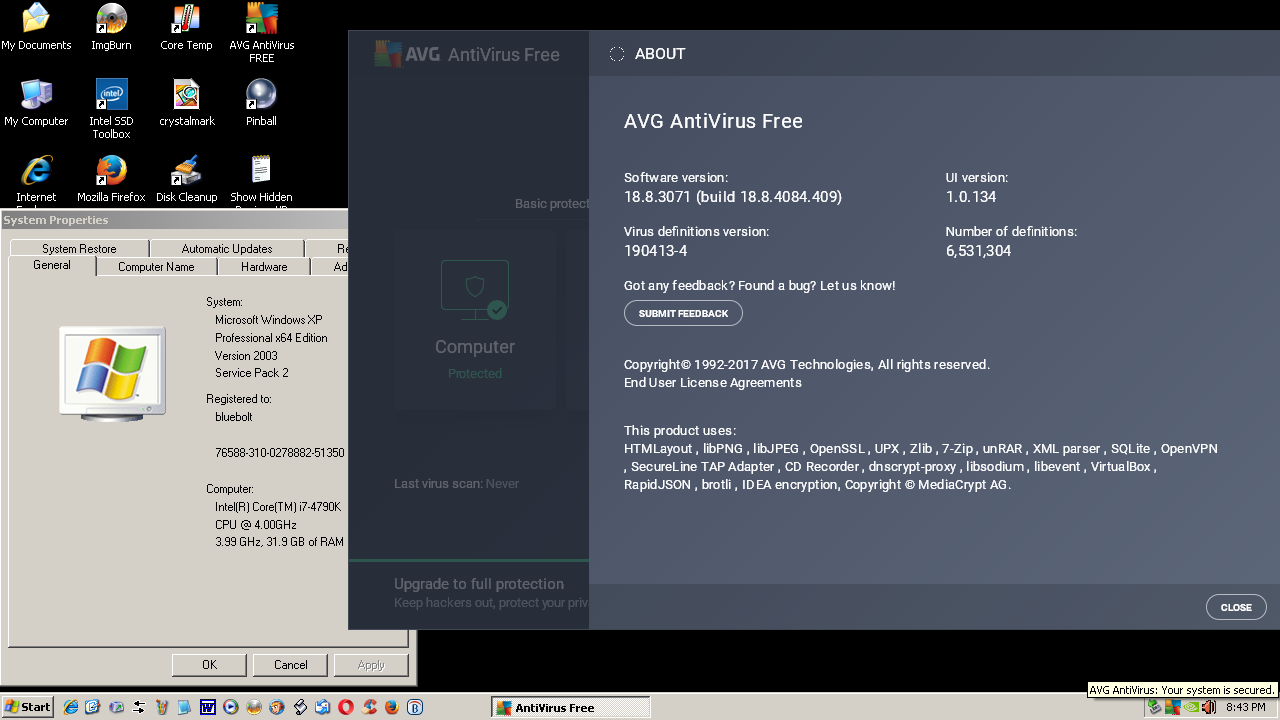Open the Hardware tab
This screenshot has width=1280, height=720.
pyautogui.click(x=264, y=267)
